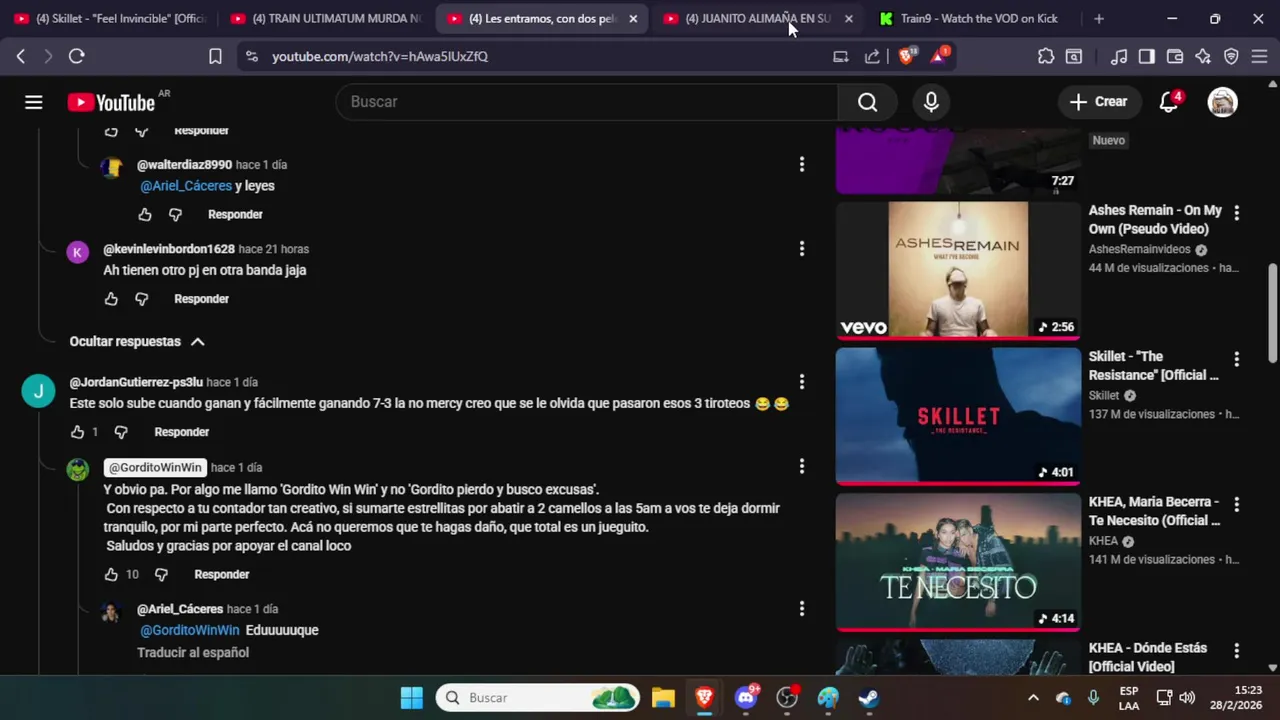This screenshot has height=720, width=1280.
Task: Go back to the previous page
Action: [x=21, y=56]
